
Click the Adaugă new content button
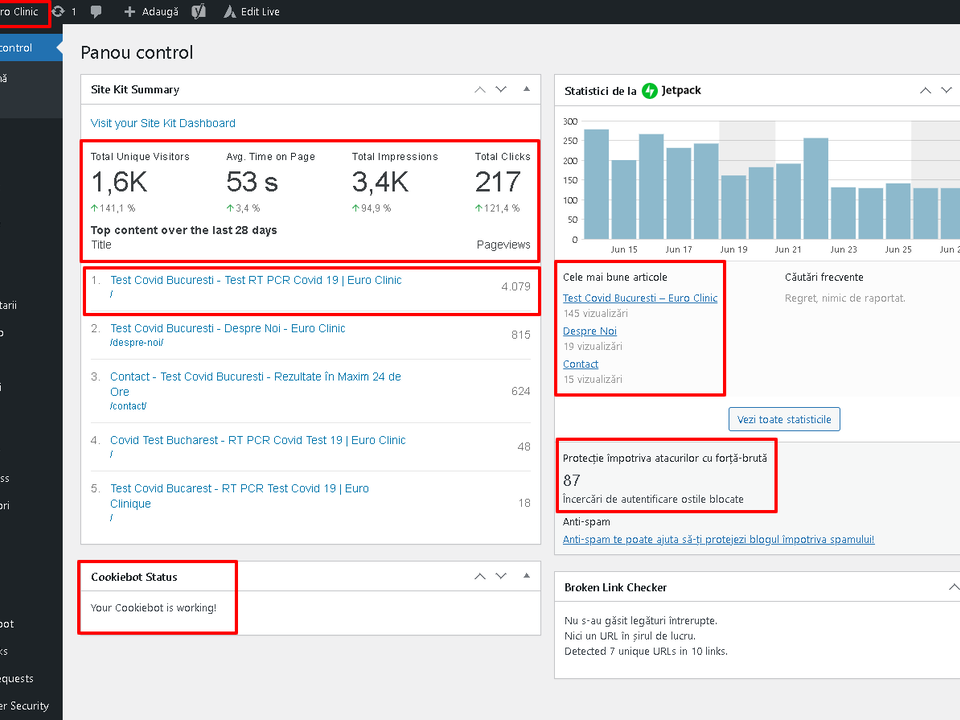point(151,12)
